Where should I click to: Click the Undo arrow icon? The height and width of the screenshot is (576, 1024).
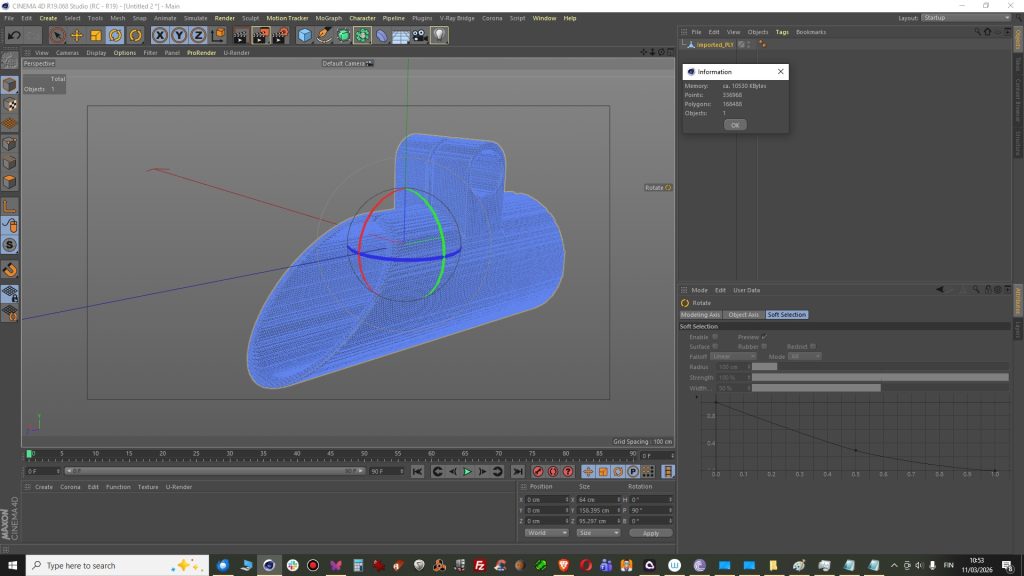click(14, 35)
